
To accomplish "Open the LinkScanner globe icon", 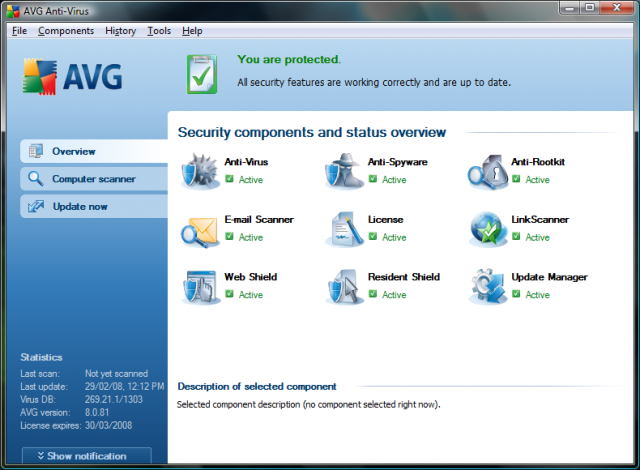I will pos(488,229).
